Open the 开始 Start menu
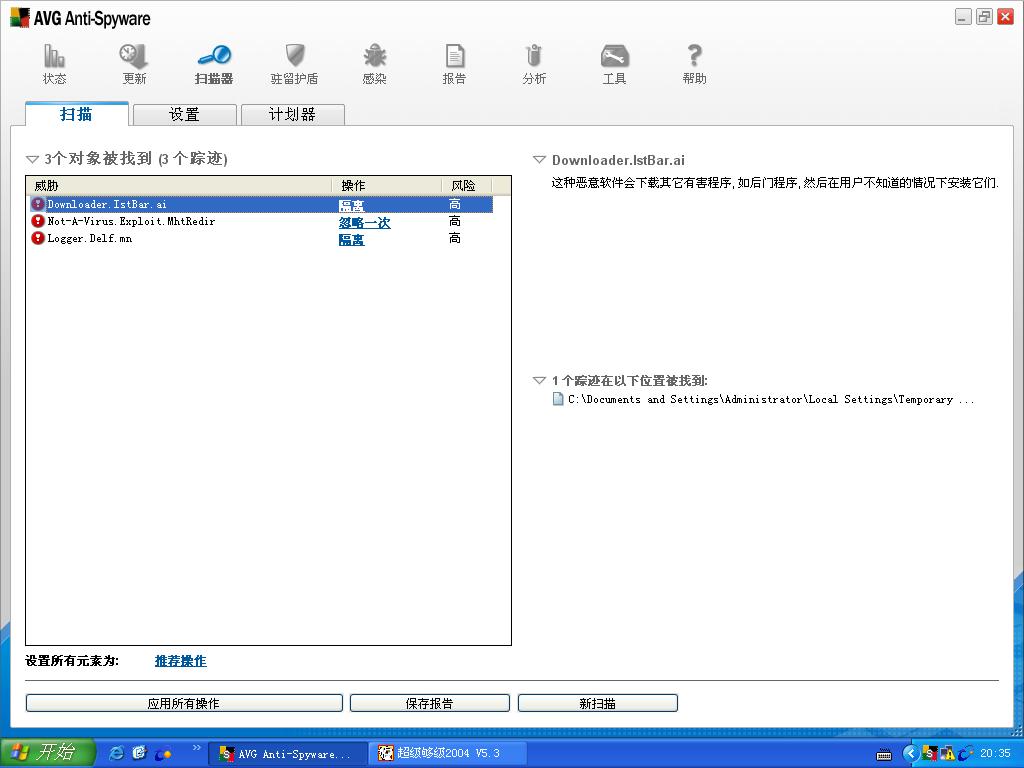1024x768 pixels. click(x=48, y=753)
